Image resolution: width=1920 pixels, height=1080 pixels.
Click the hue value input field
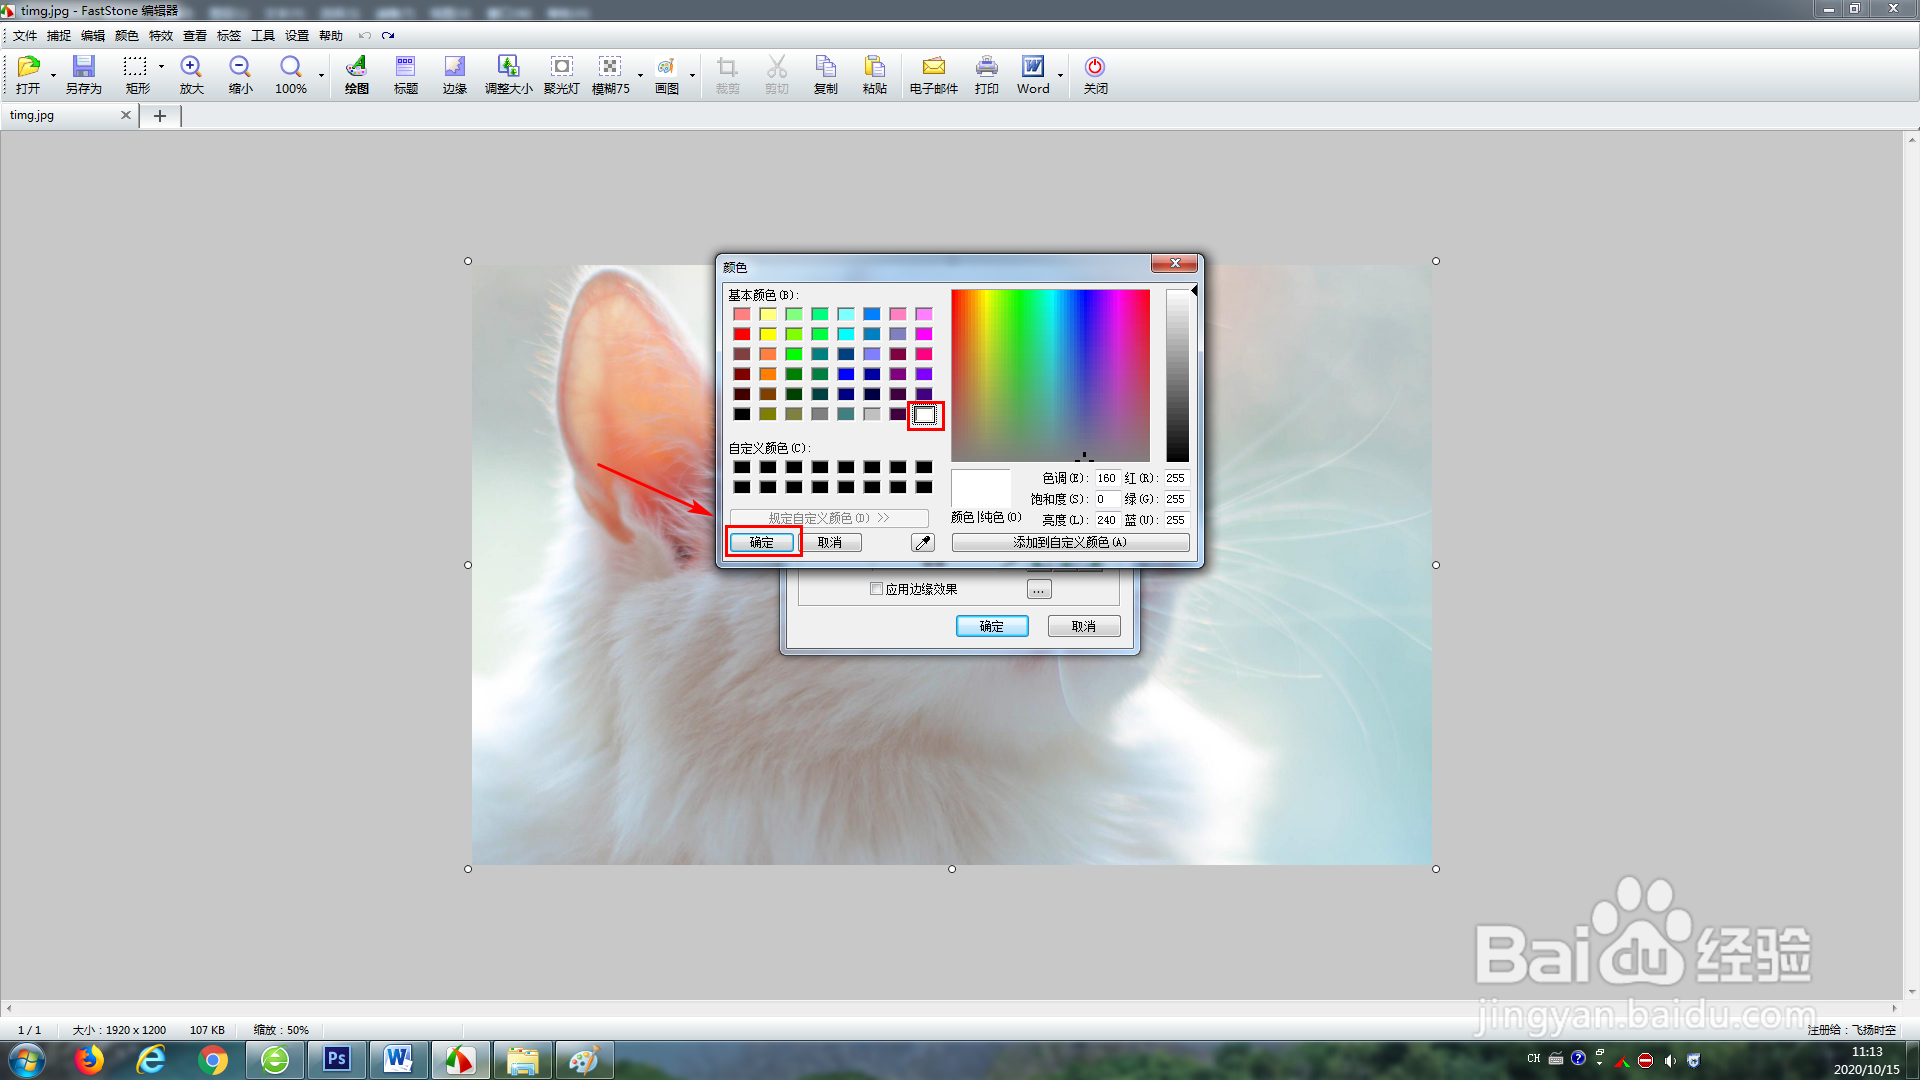click(1106, 478)
